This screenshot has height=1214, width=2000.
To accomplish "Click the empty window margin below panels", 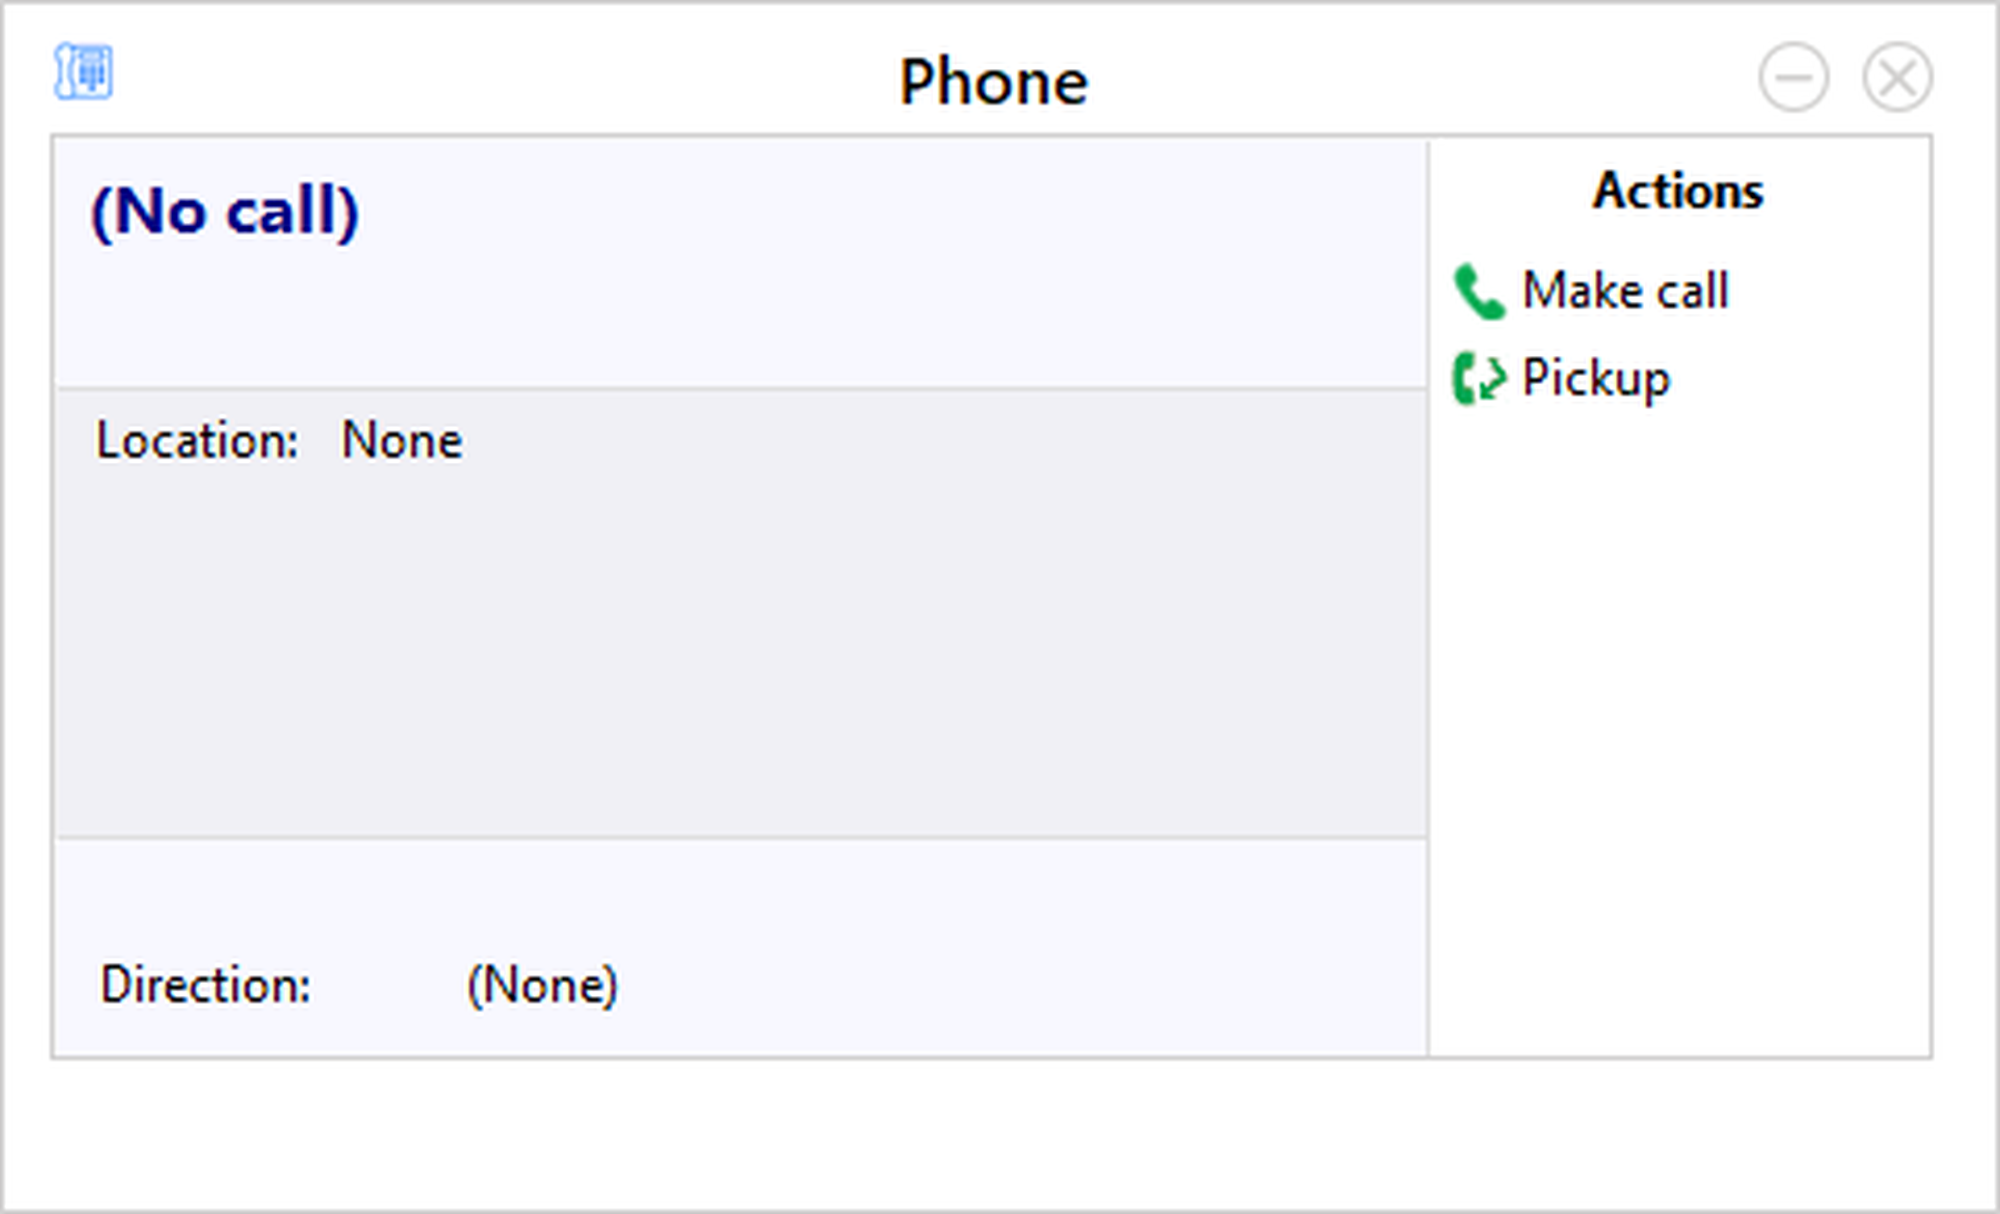I will (1000, 1135).
